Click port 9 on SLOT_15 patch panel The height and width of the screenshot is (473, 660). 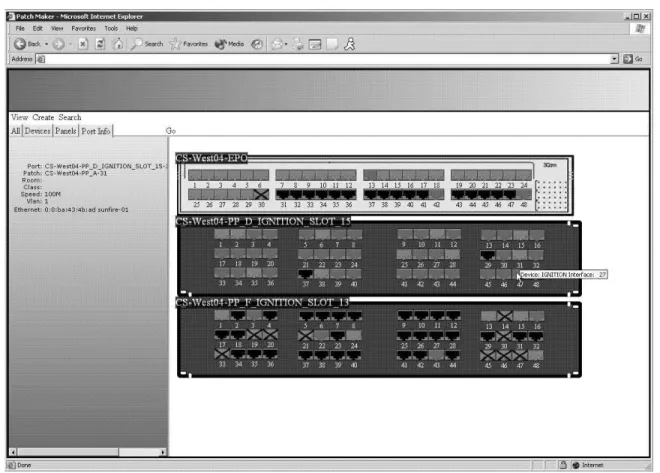tap(405, 234)
